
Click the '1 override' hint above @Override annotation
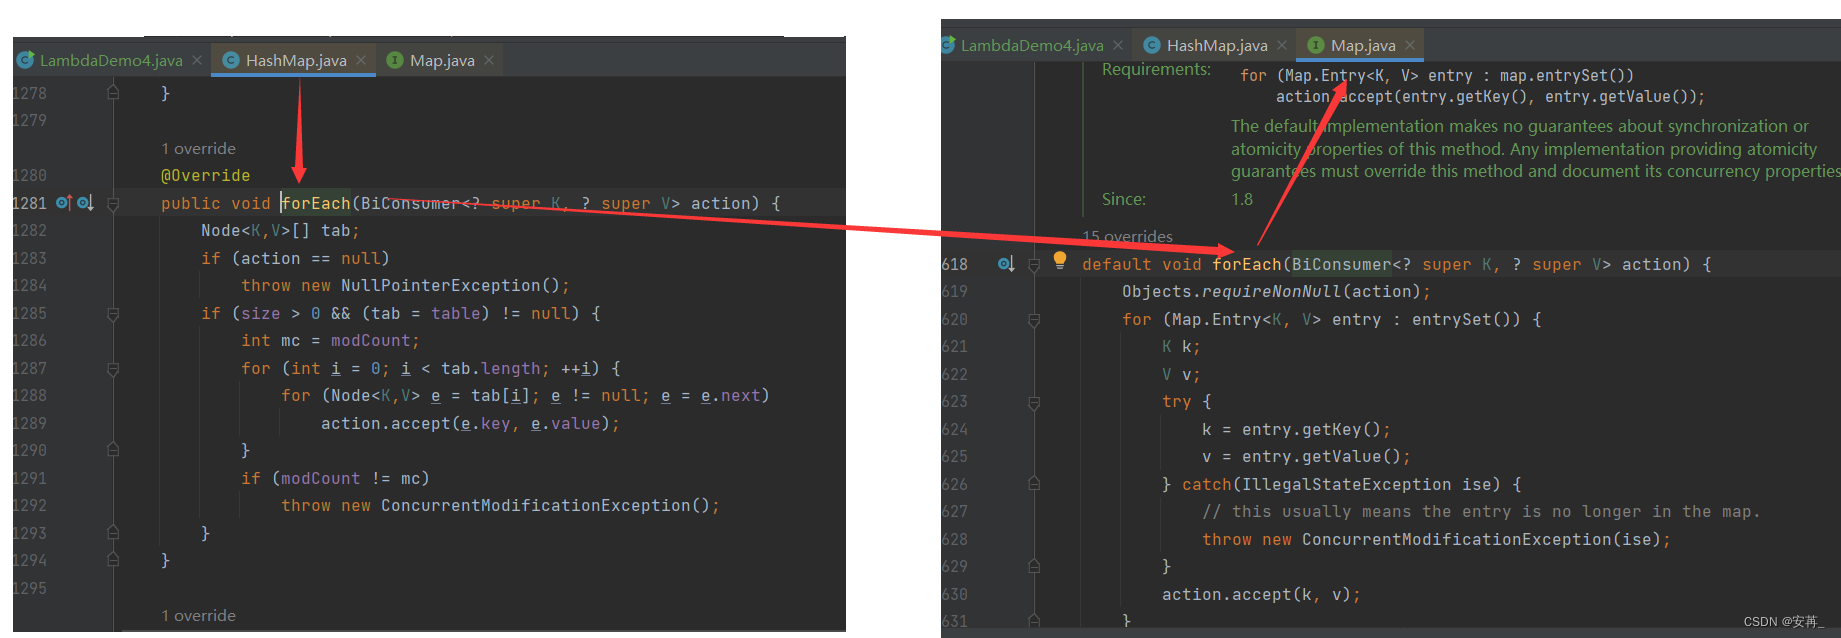[198, 148]
